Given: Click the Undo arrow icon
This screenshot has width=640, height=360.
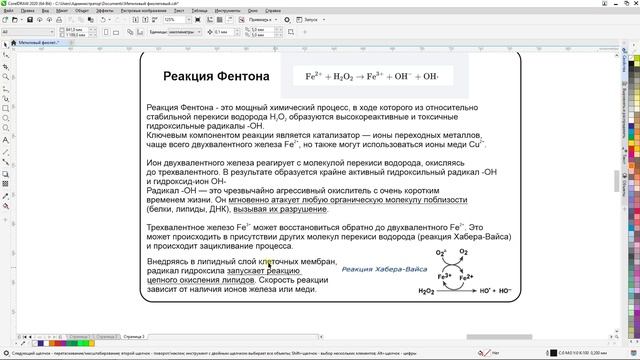Looking at the screenshot, I should pyautogui.click(x=103, y=20).
